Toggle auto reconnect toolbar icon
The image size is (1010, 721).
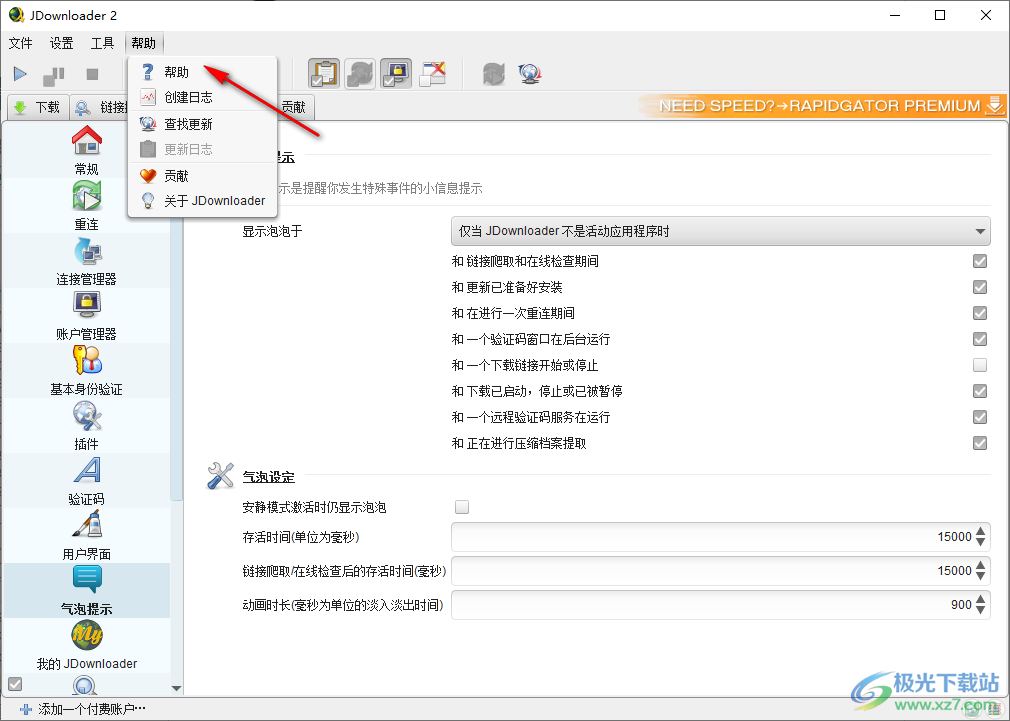coord(360,73)
